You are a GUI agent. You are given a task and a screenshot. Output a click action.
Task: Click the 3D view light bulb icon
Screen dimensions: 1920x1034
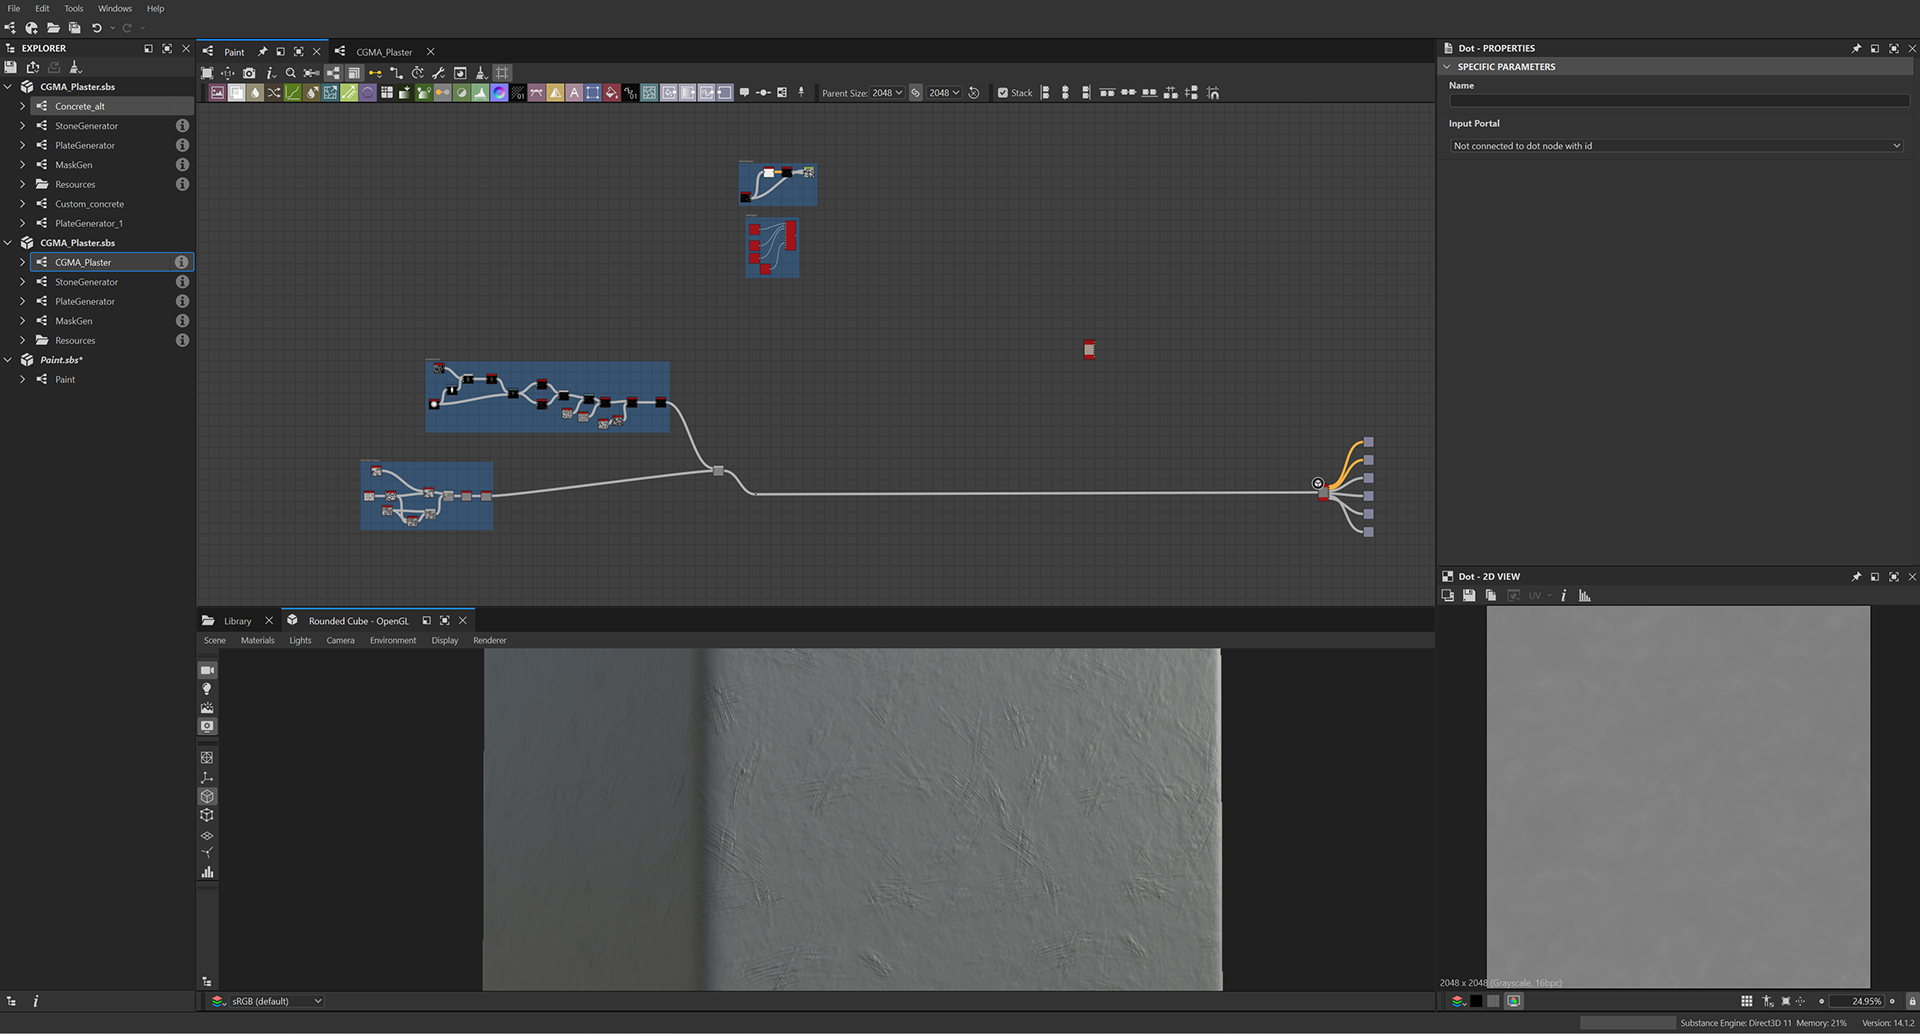(207, 689)
